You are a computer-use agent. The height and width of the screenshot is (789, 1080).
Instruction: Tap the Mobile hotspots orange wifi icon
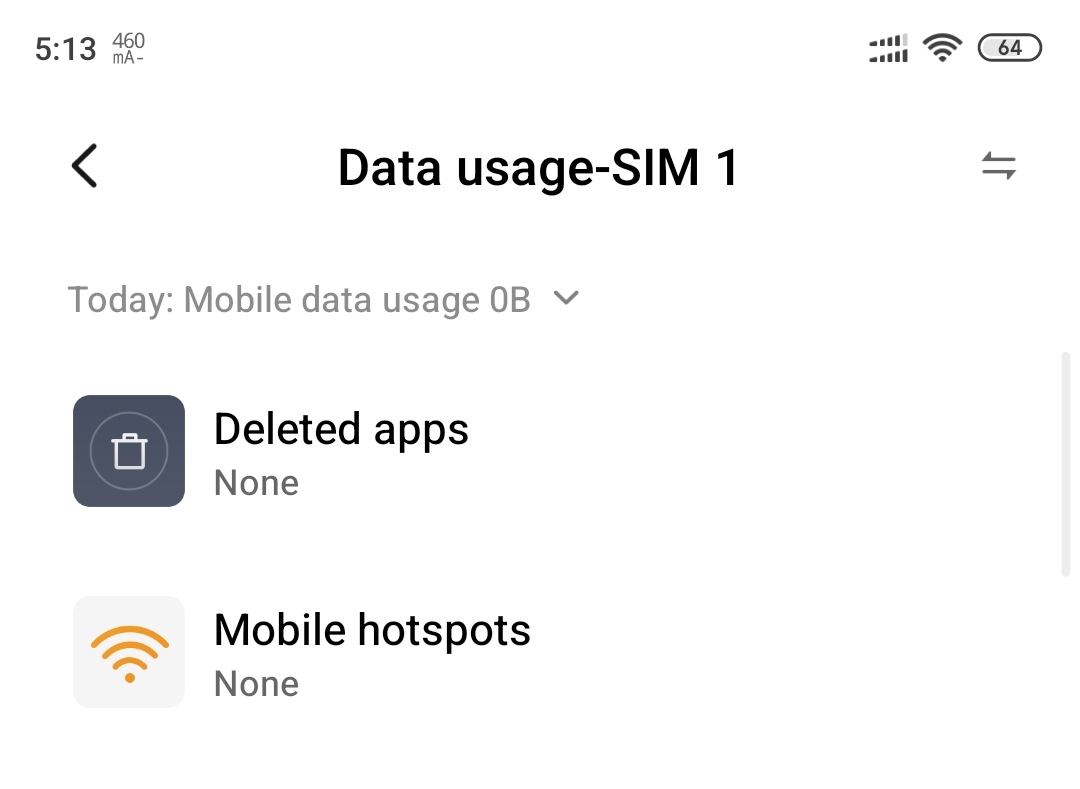coord(129,652)
